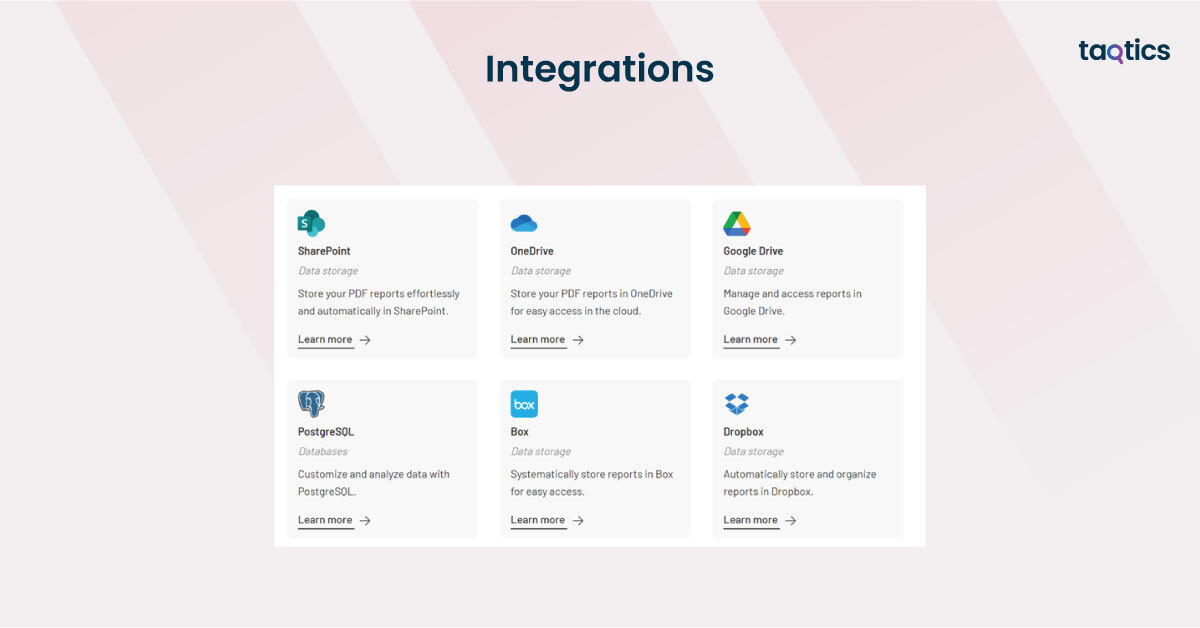Viewport: 1200px width, 628px height.
Task: Click the Google Drive triangle icon
Action: 737,224
